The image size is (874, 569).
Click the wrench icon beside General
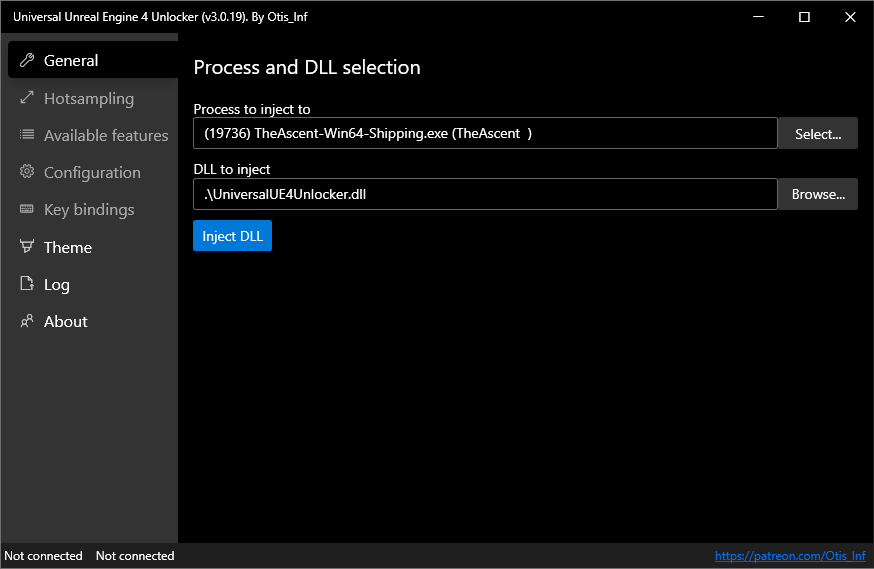pos(27,60)
